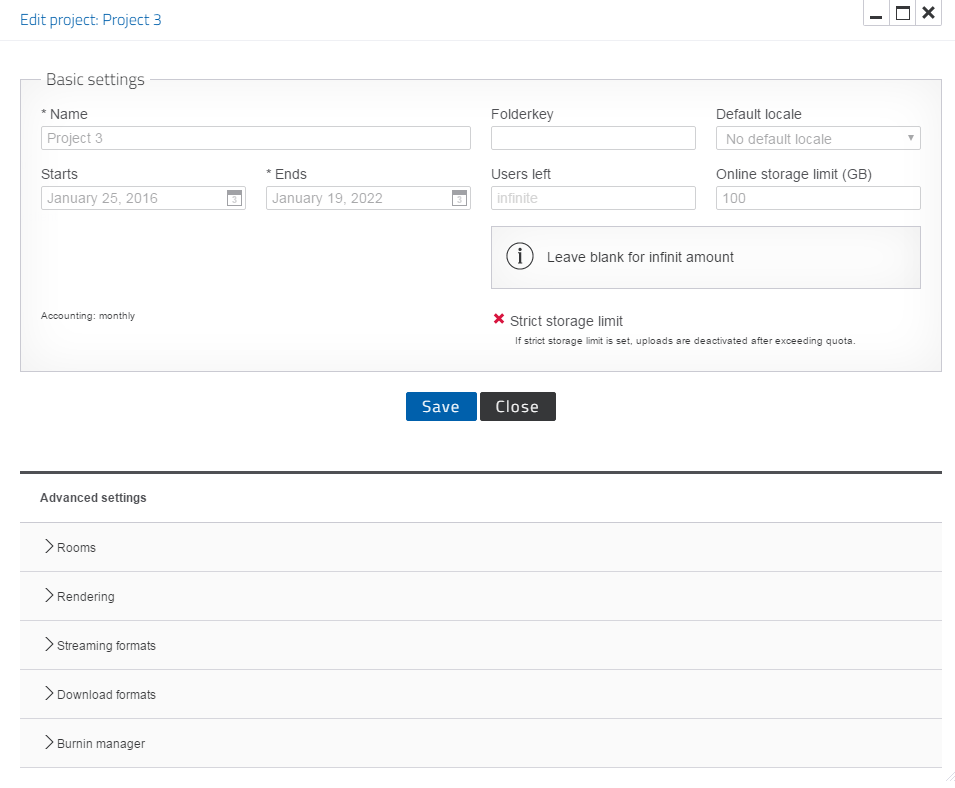Expand the Download formats section
Viewport: 955px width, 788px height.
pos(481,694)
